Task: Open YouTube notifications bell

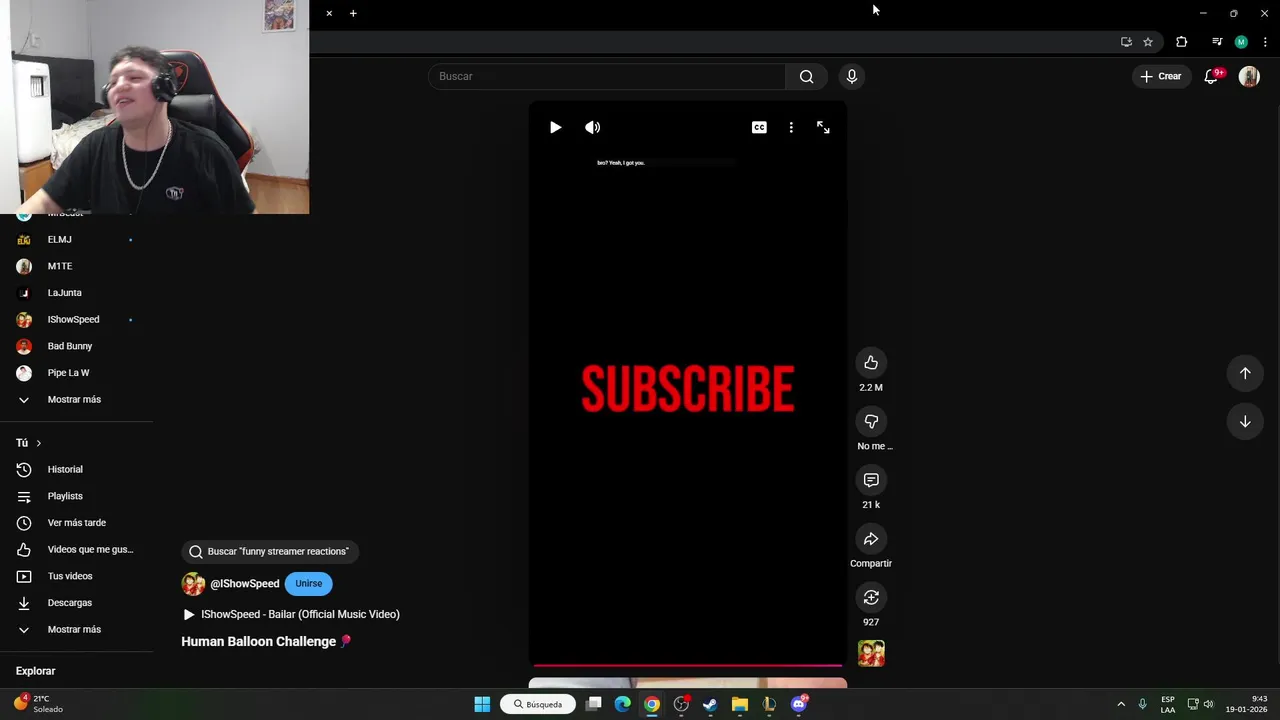Action: click(1211, 76)
